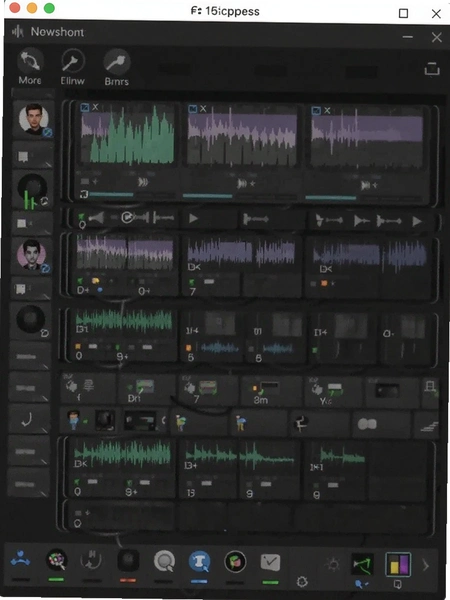The width and height of the screenshot is (450, 600).
Task: Expand the sidebar curved-arrow cell
Action: pyautogui.click(x=29, y=419)
